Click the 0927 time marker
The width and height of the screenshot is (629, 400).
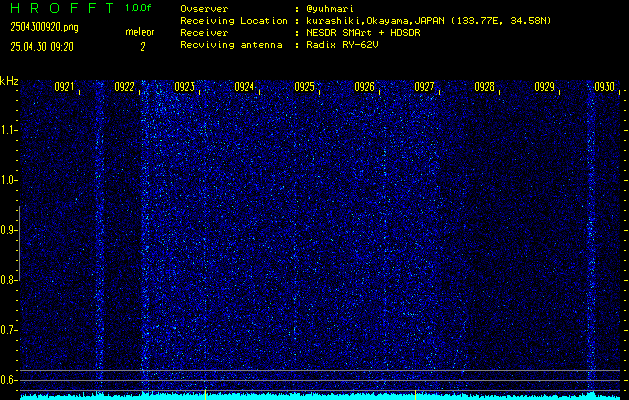(x=424, y=87)
